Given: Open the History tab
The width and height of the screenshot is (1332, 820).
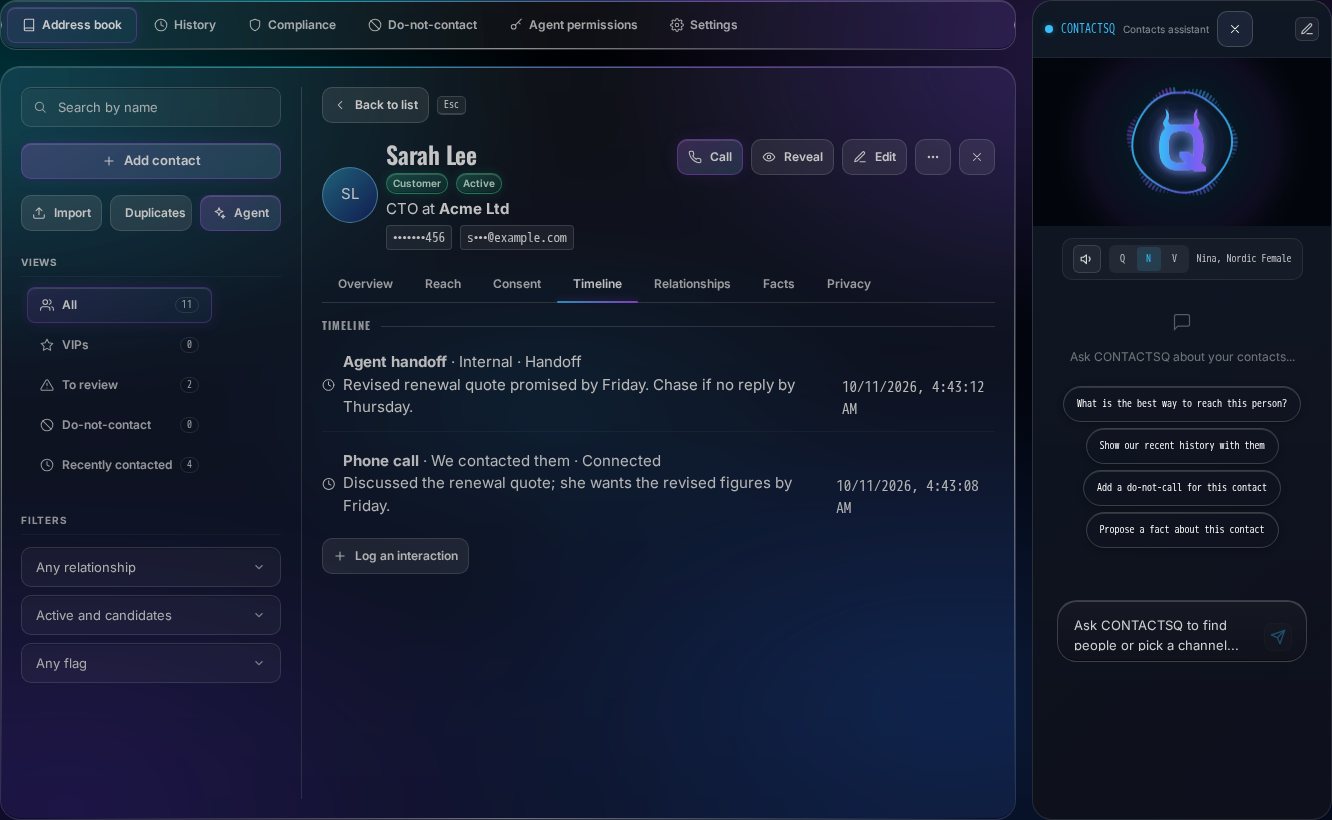Looking at the screenshot, I should (x=185, y=25).
